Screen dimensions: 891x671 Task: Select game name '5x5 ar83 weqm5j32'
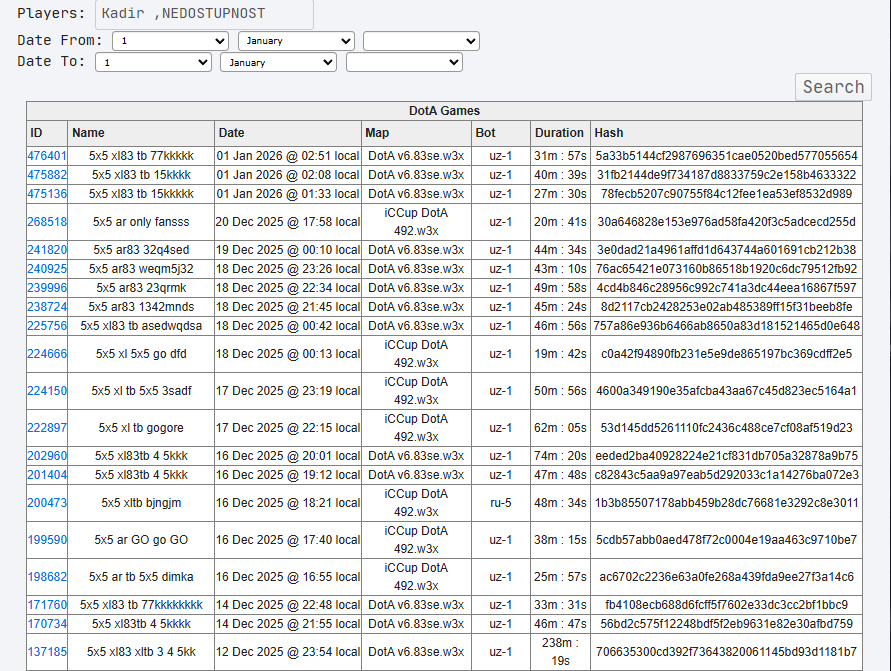[141, 269]
